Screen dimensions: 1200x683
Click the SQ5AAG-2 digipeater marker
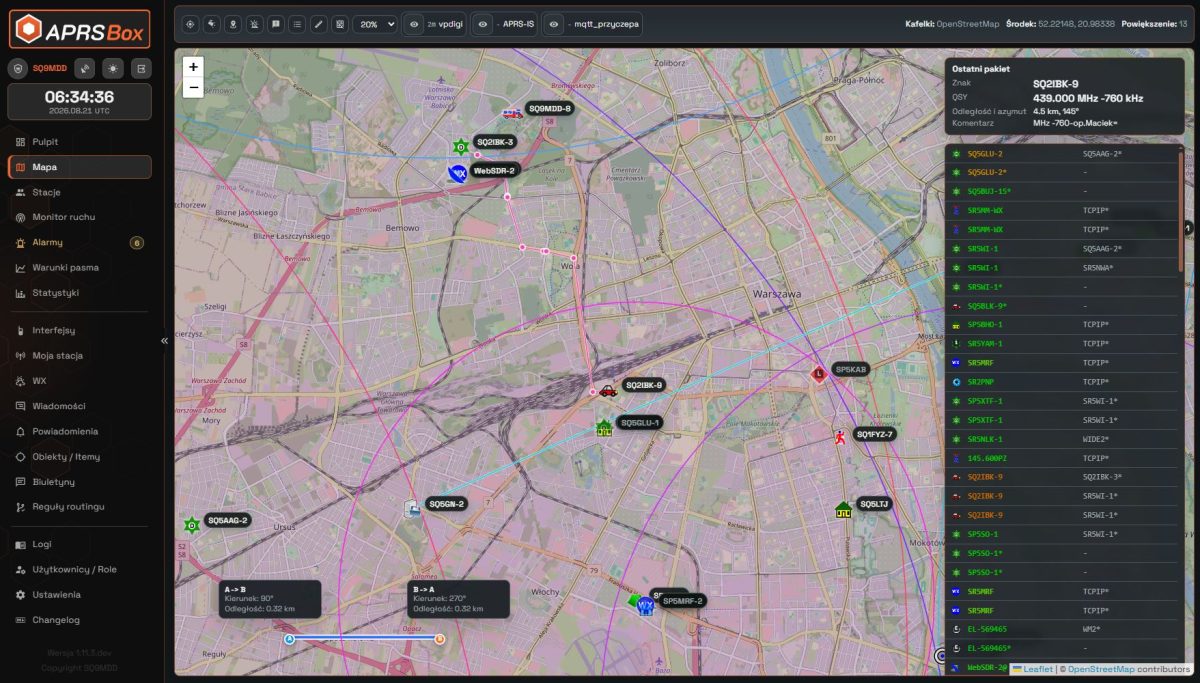192,524
